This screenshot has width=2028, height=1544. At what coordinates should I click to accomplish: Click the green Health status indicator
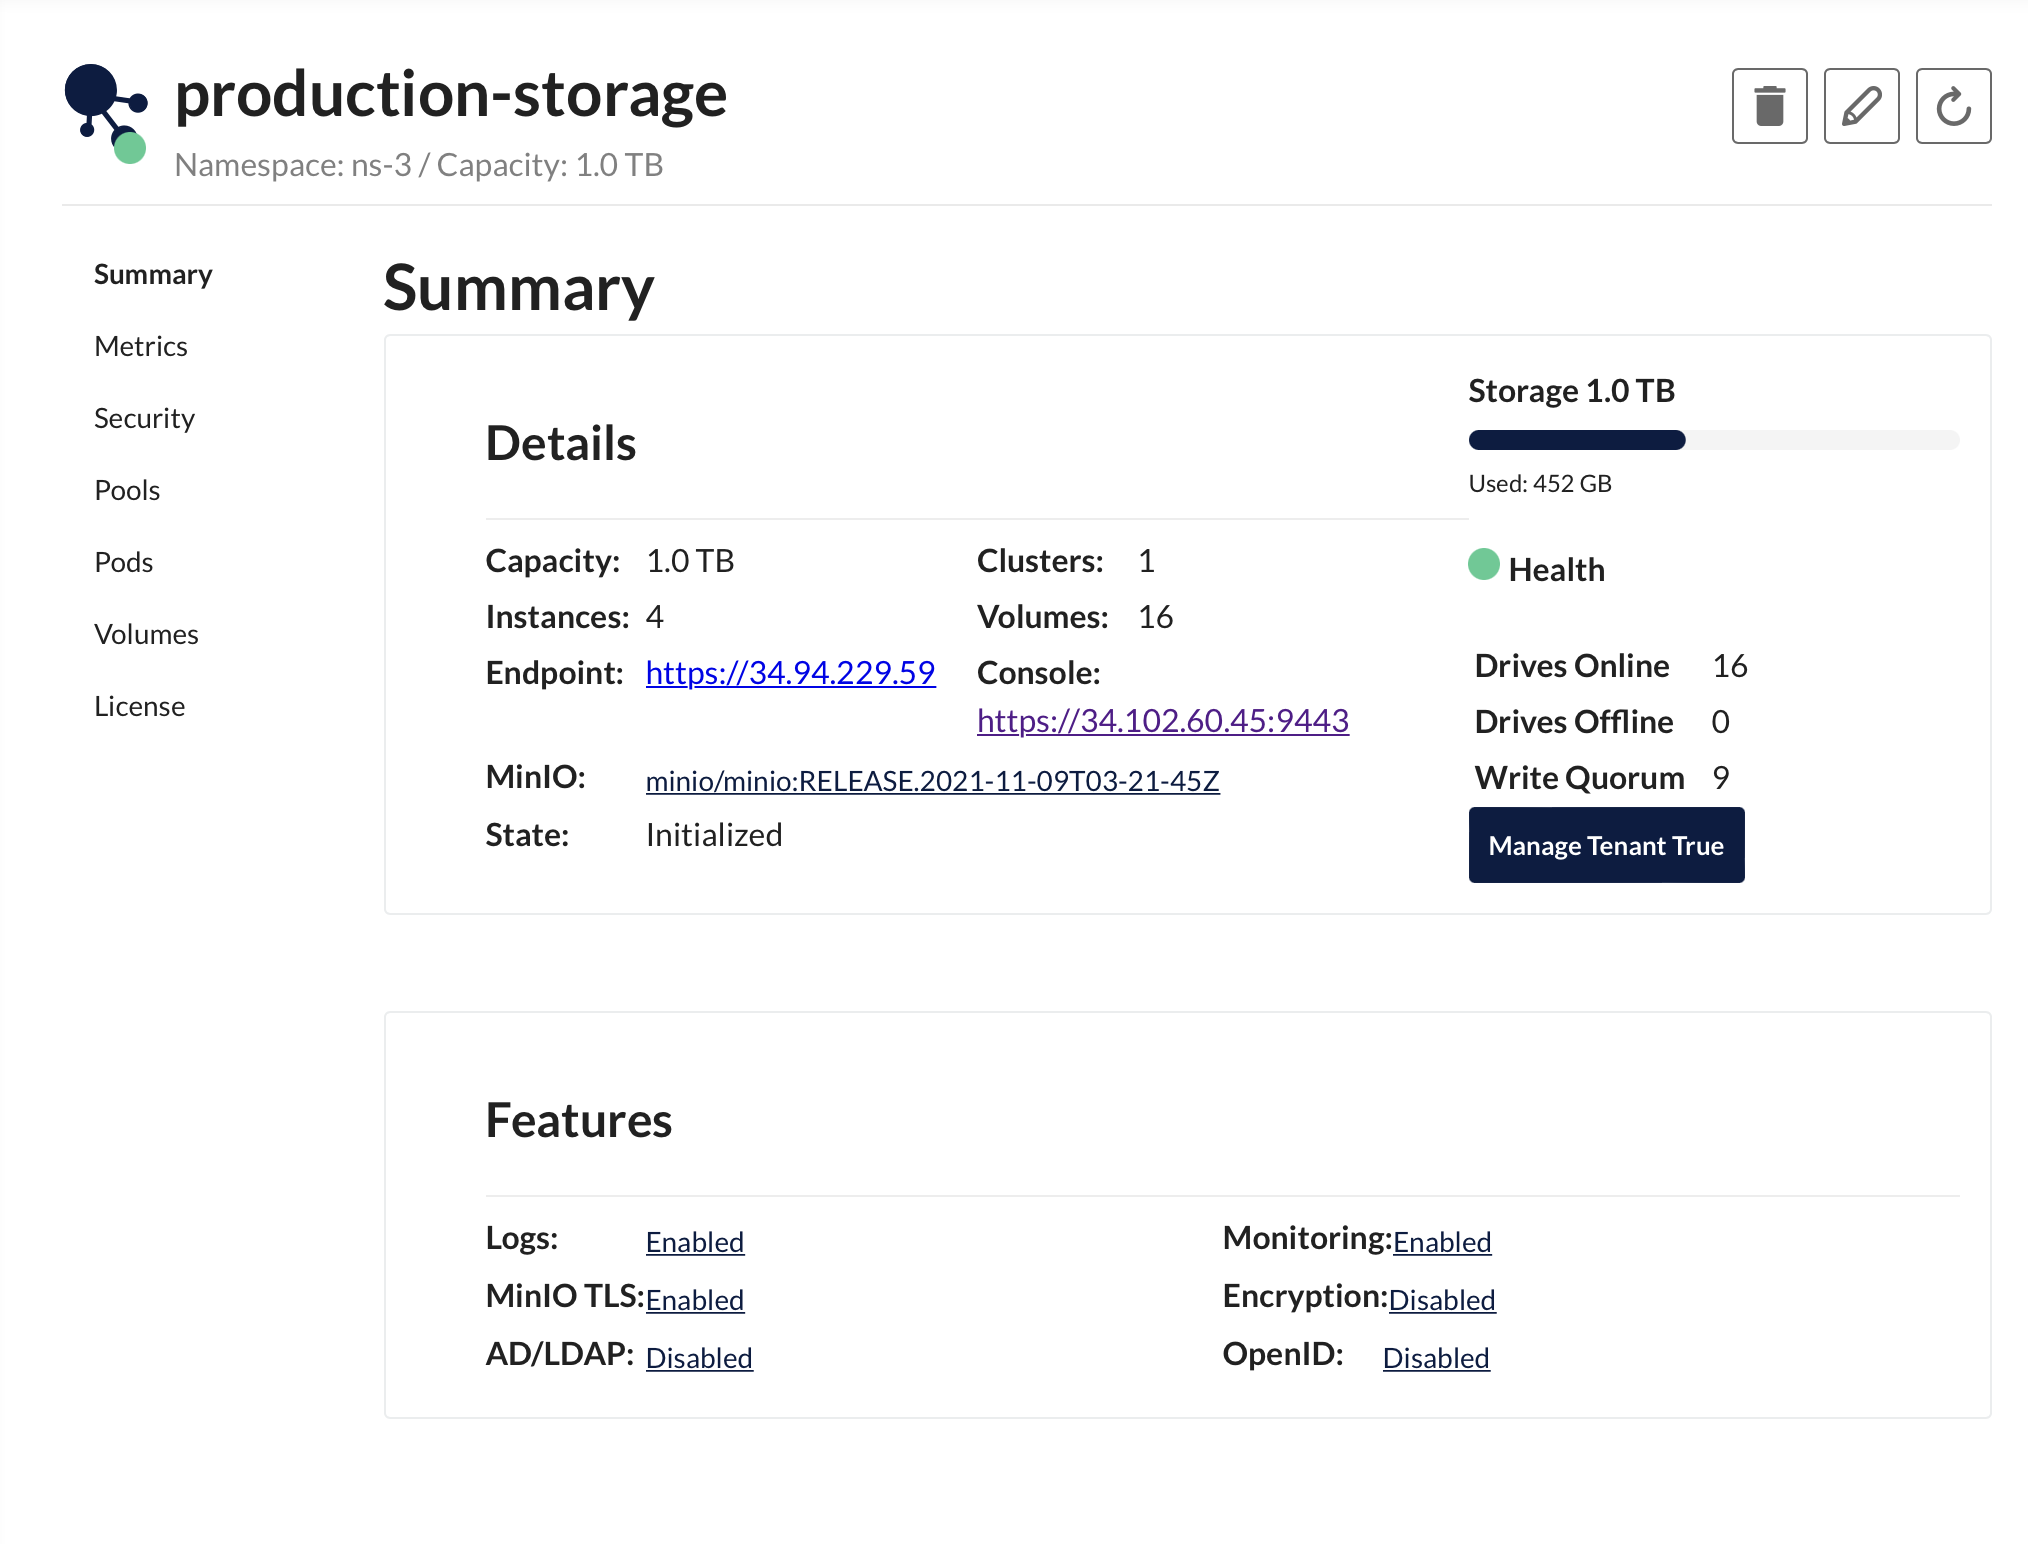point(1483,564)
